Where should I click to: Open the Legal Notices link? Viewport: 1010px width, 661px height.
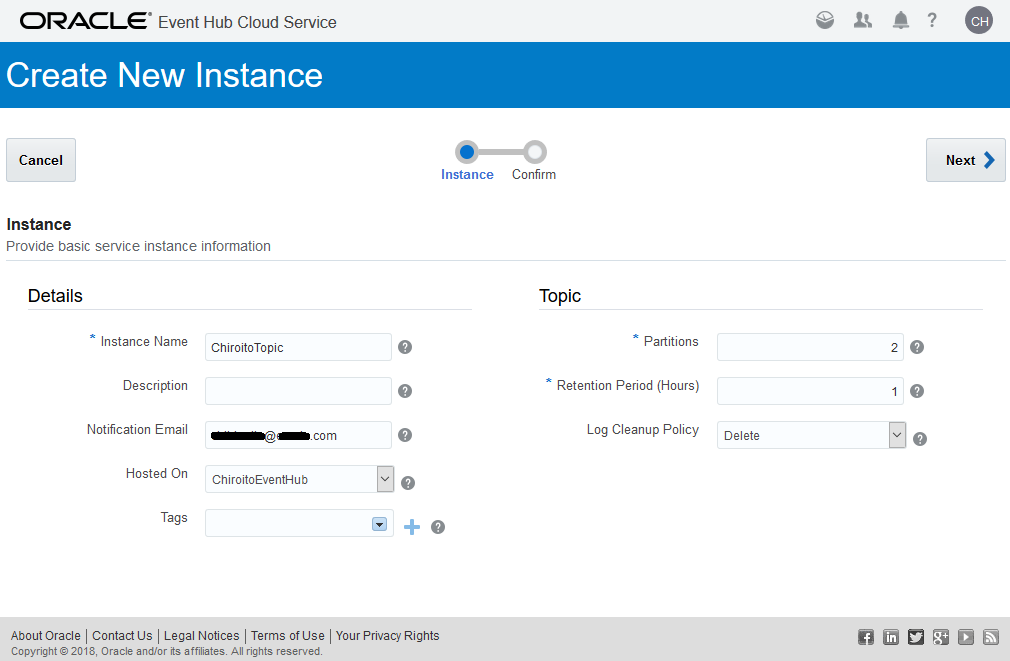pos(202,635)
